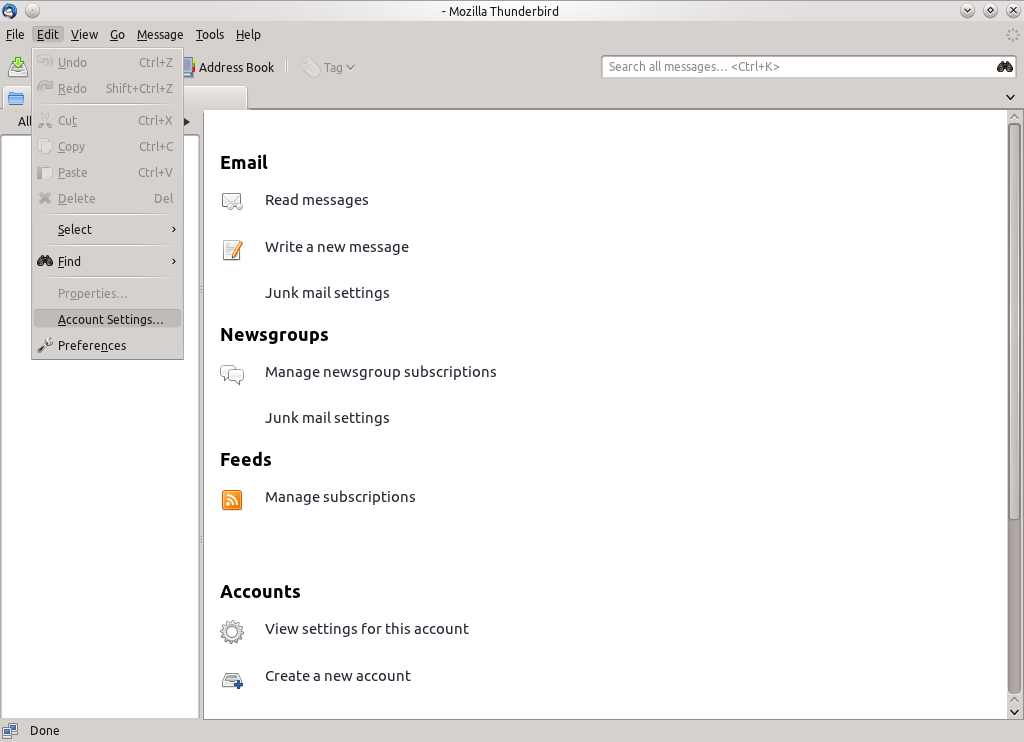Viewport: 1024px width, 742px height.
Task: Choose Paste from the Edit menu
Action: 108,173
